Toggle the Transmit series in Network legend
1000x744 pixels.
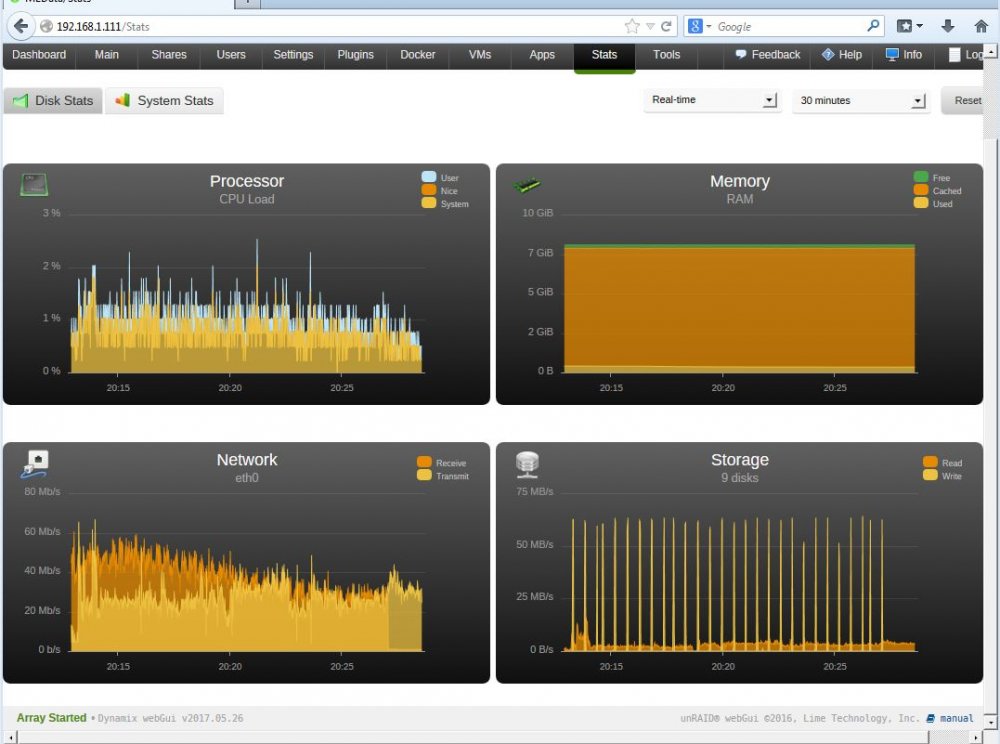443,476
